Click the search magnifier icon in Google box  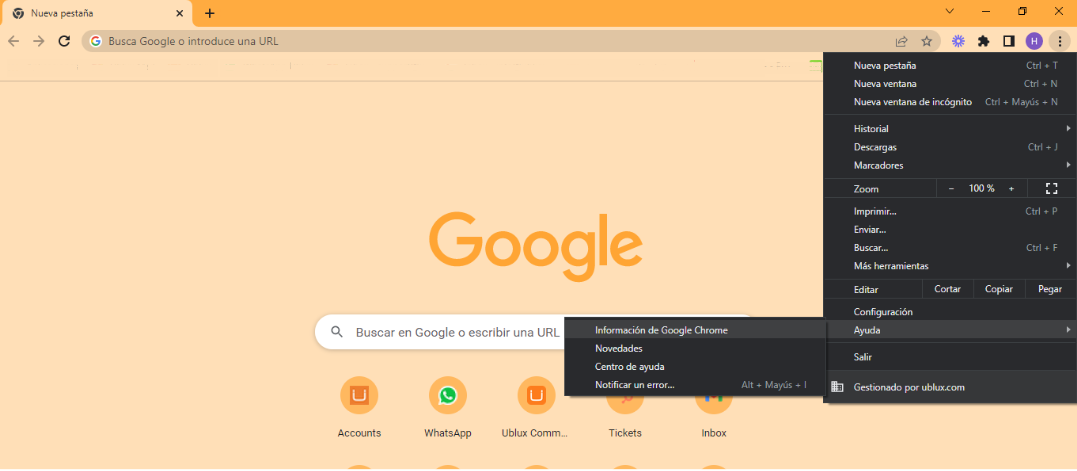click(x=337, y=332)
